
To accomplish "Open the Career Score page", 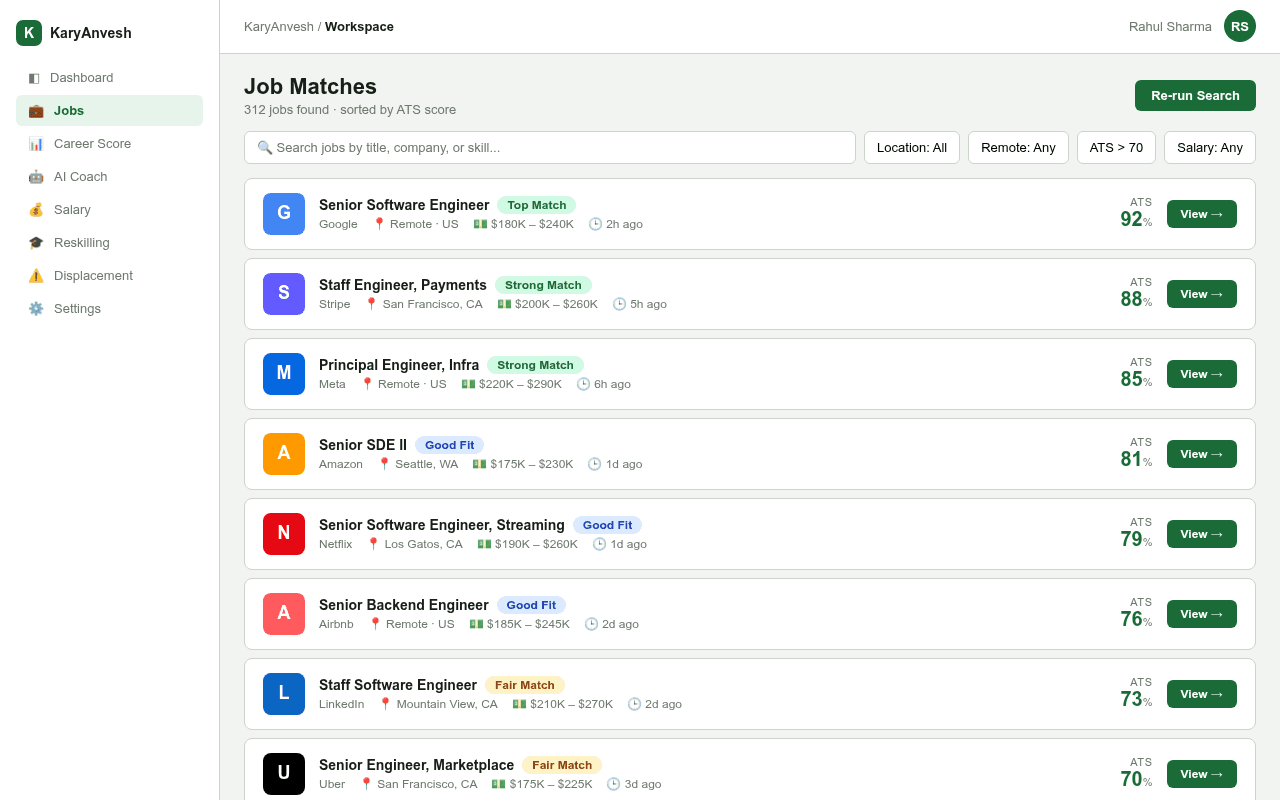I will click(x=109, y=144).
